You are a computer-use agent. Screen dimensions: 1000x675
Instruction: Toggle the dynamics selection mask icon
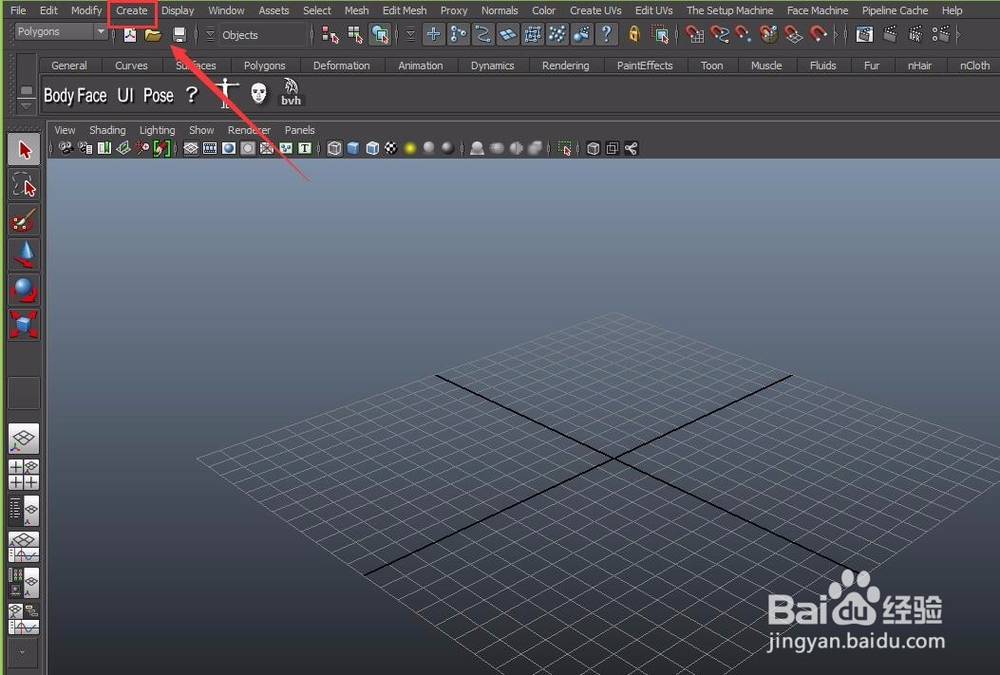pos(557,34)
